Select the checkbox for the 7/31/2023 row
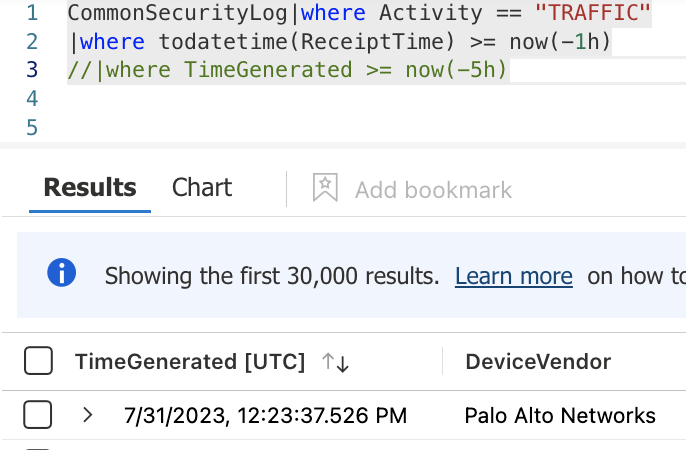Viewport: 686px width, 450px height. pos(38,415)
